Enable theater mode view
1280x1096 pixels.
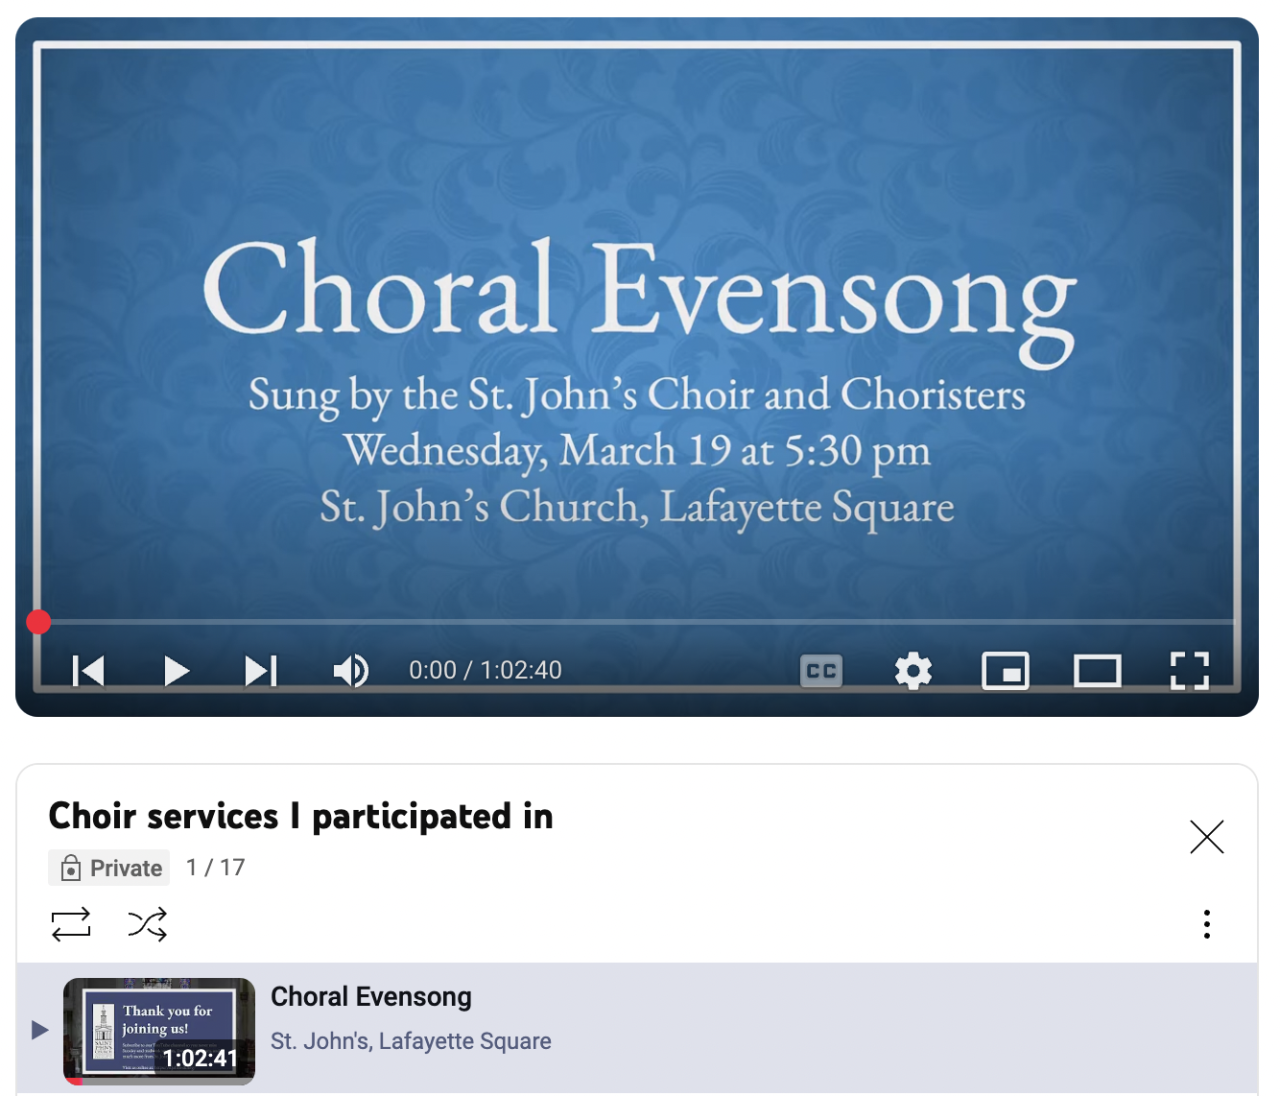1097,671
